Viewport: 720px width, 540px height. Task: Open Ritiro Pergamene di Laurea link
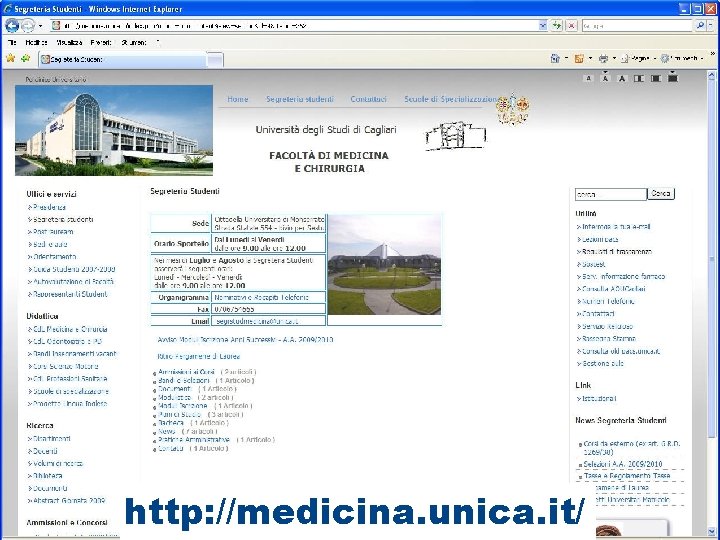click(198, 356)
